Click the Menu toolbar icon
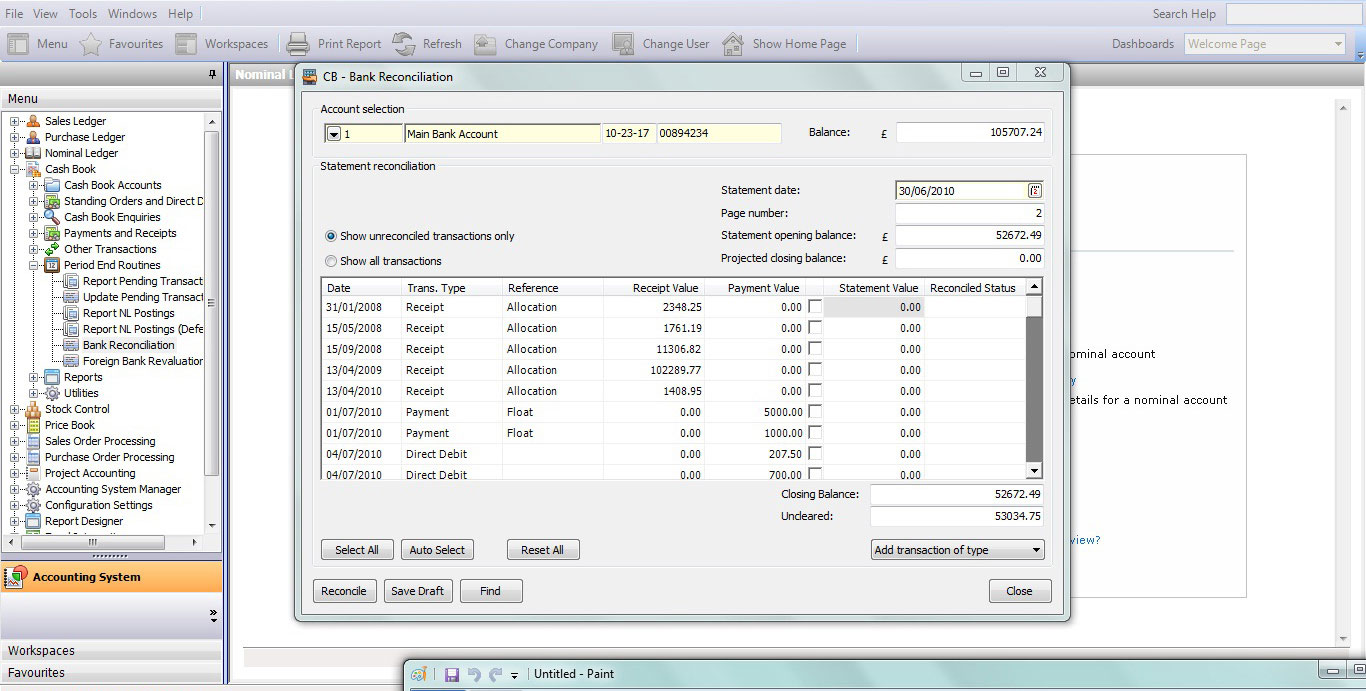The image size is (1366, 691). click(18, 44)
